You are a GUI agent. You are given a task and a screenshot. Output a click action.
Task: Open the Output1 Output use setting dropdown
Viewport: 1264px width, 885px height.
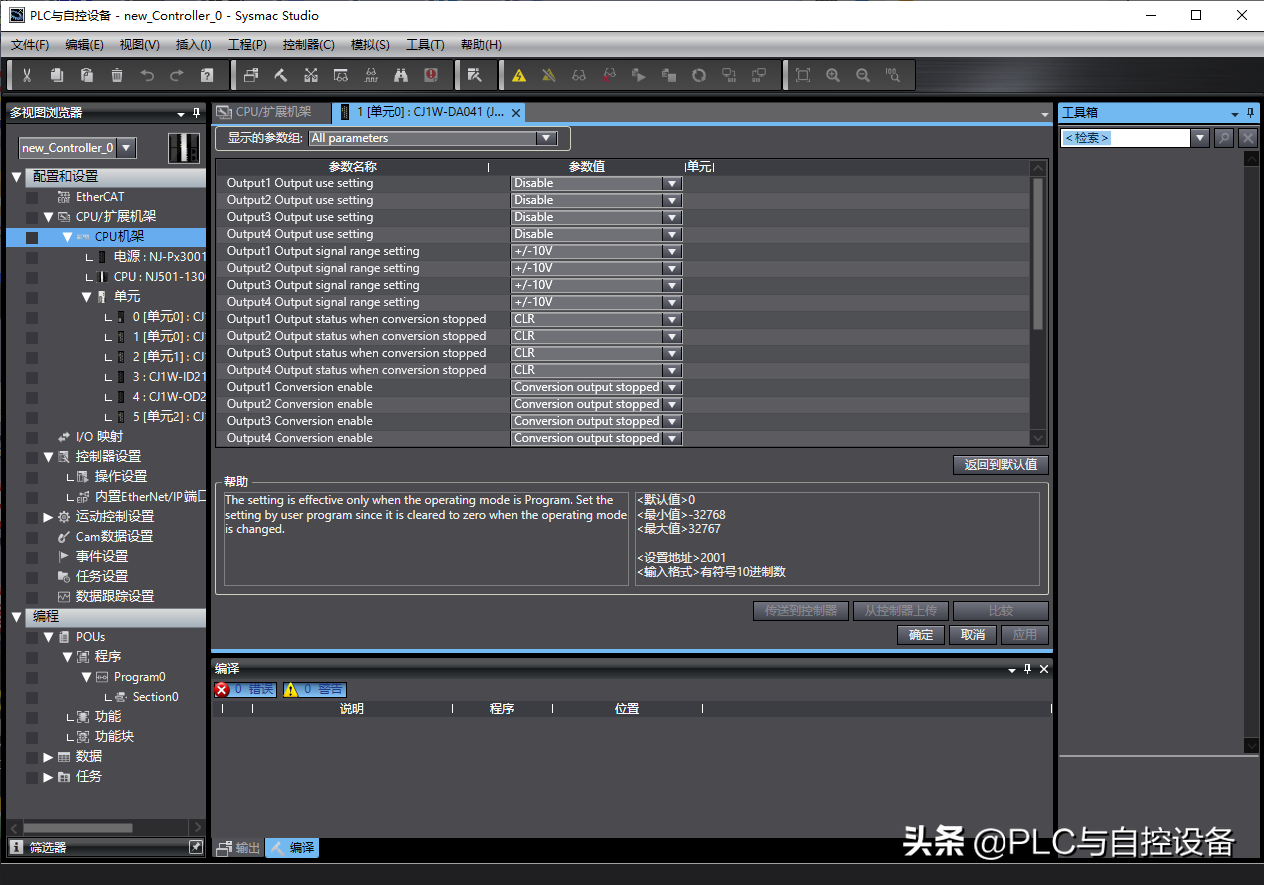(x=672, y=183)
